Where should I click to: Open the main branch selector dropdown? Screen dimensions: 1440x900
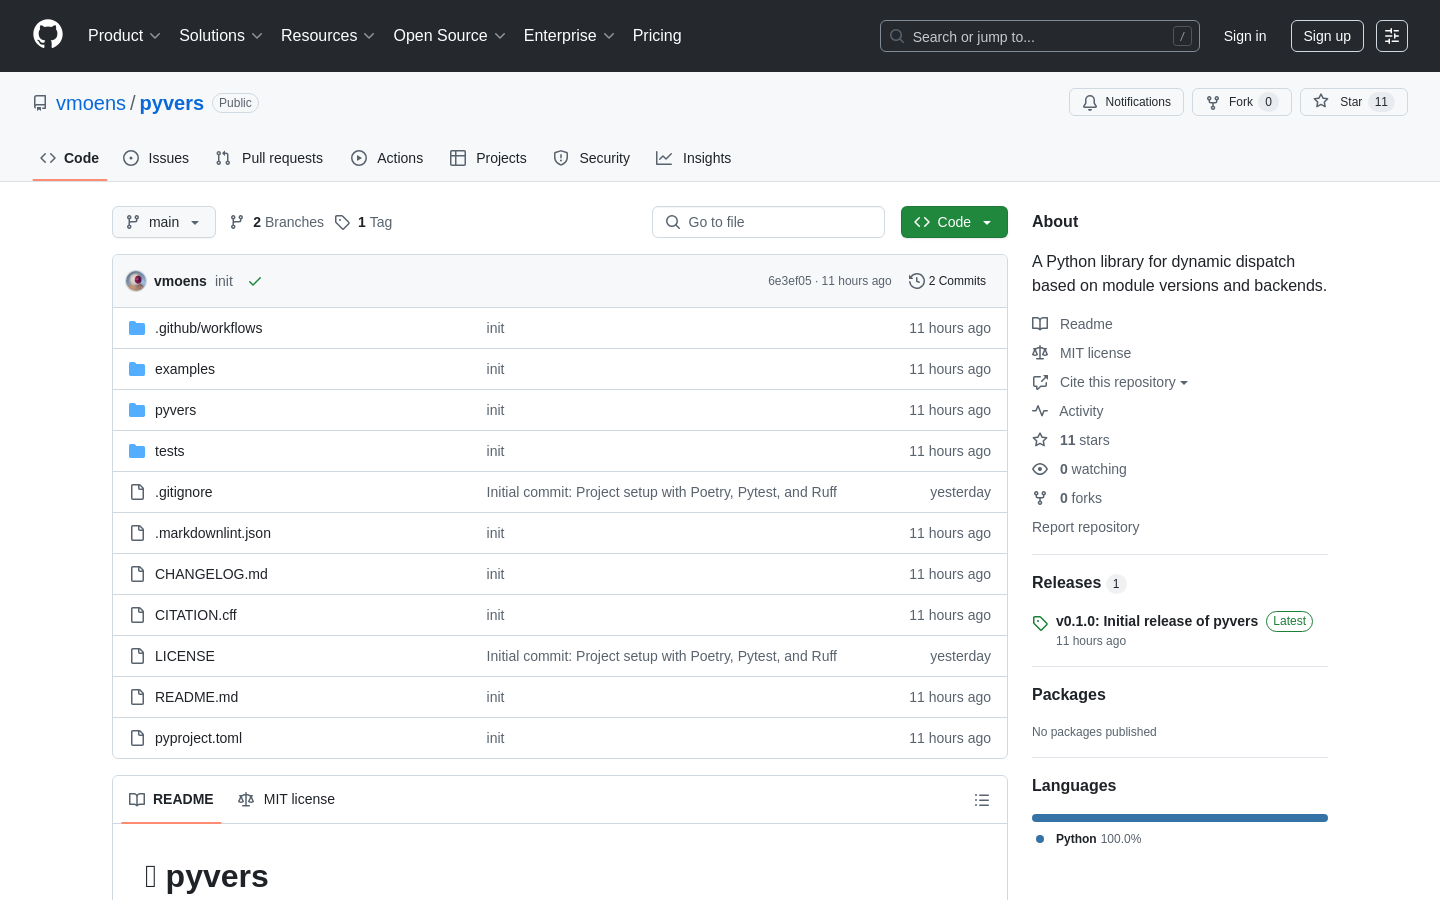pos(164,222)
